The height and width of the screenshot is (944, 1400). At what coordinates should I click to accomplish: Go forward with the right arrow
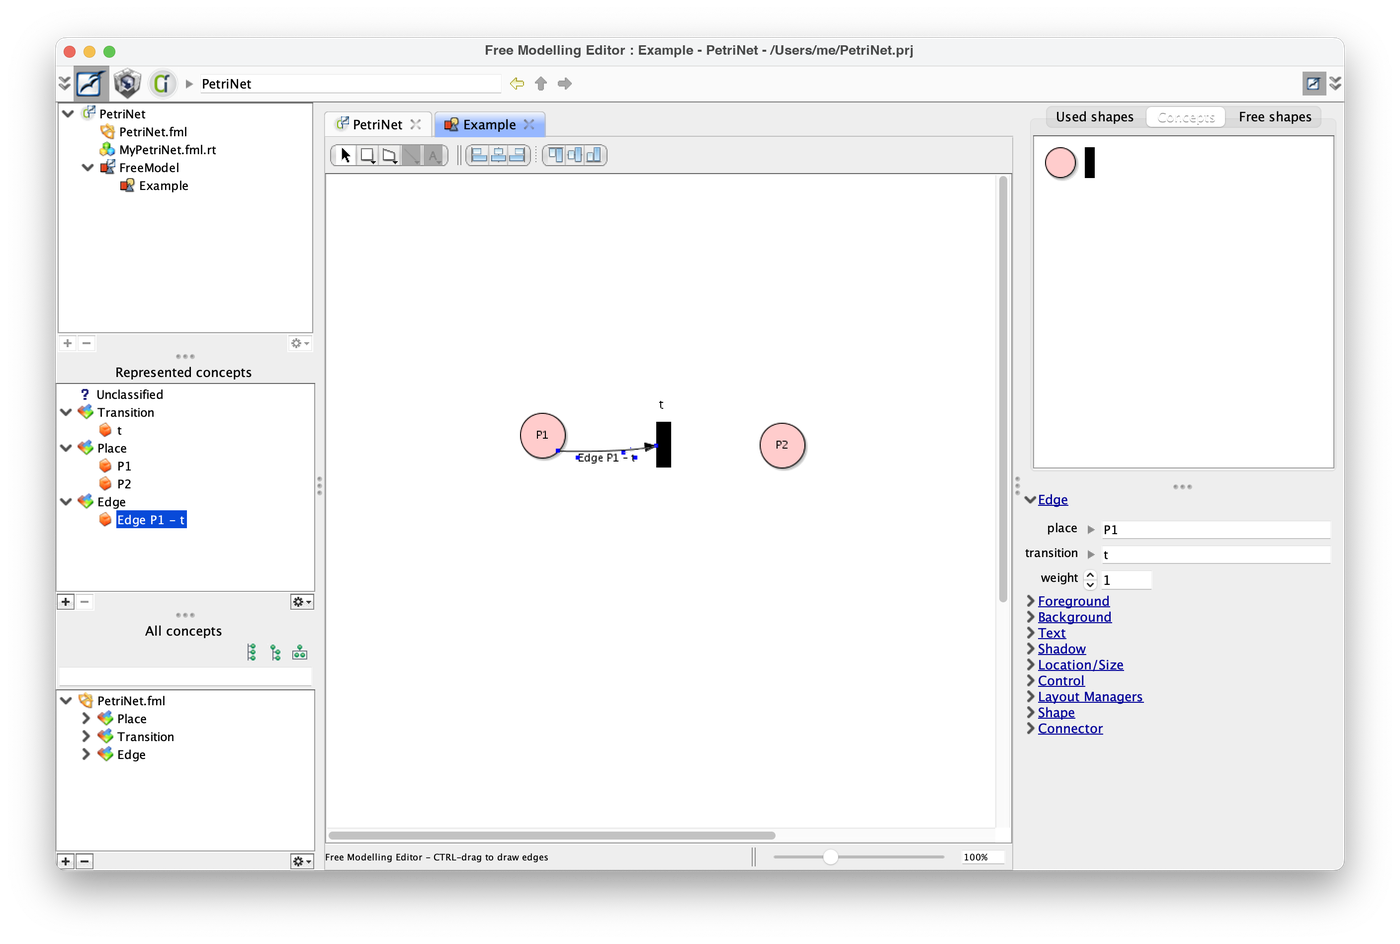coord(565,84)
